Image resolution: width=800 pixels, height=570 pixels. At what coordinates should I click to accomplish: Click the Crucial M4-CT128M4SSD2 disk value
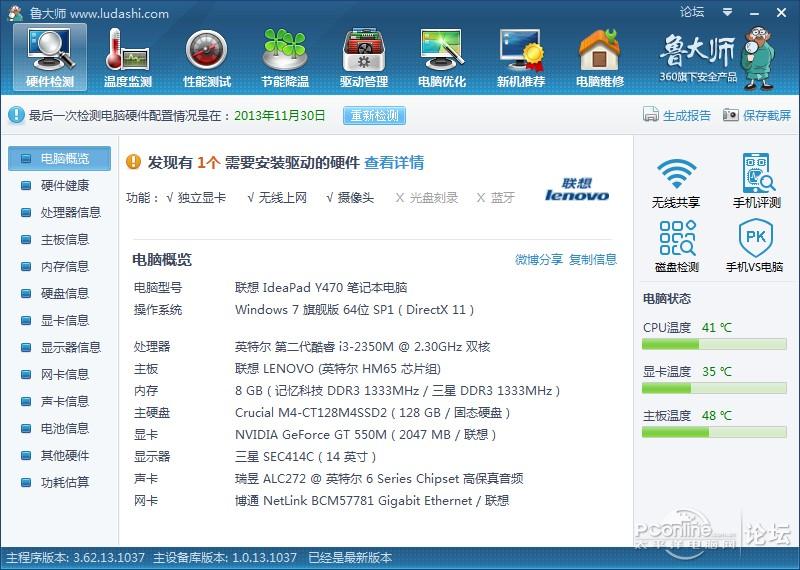point(372,413)
